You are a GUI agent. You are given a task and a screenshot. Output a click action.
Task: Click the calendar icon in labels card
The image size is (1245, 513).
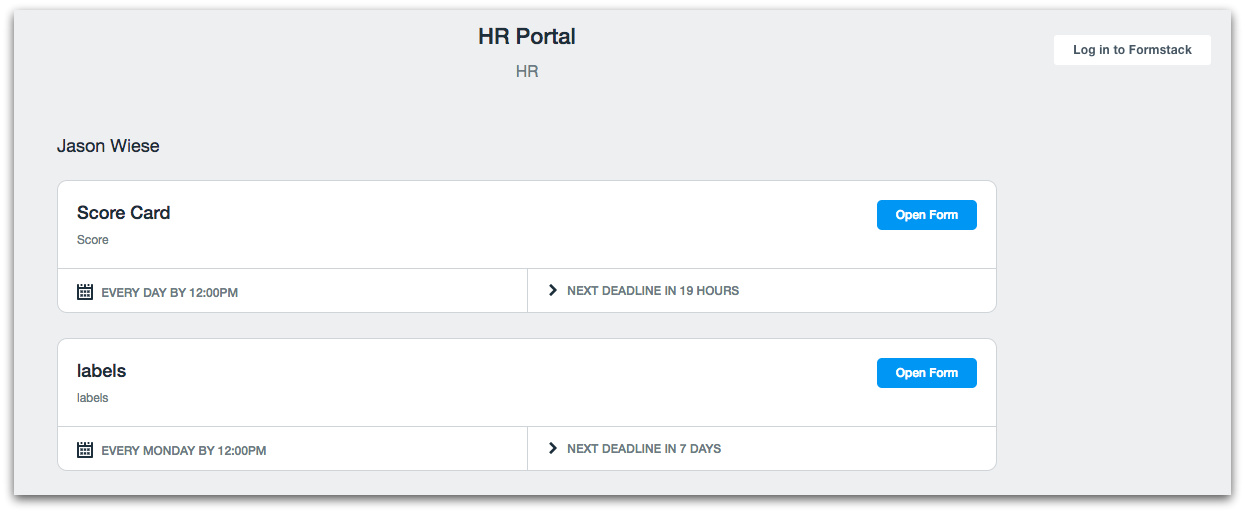pyautogui.click(x=85, y=450)
